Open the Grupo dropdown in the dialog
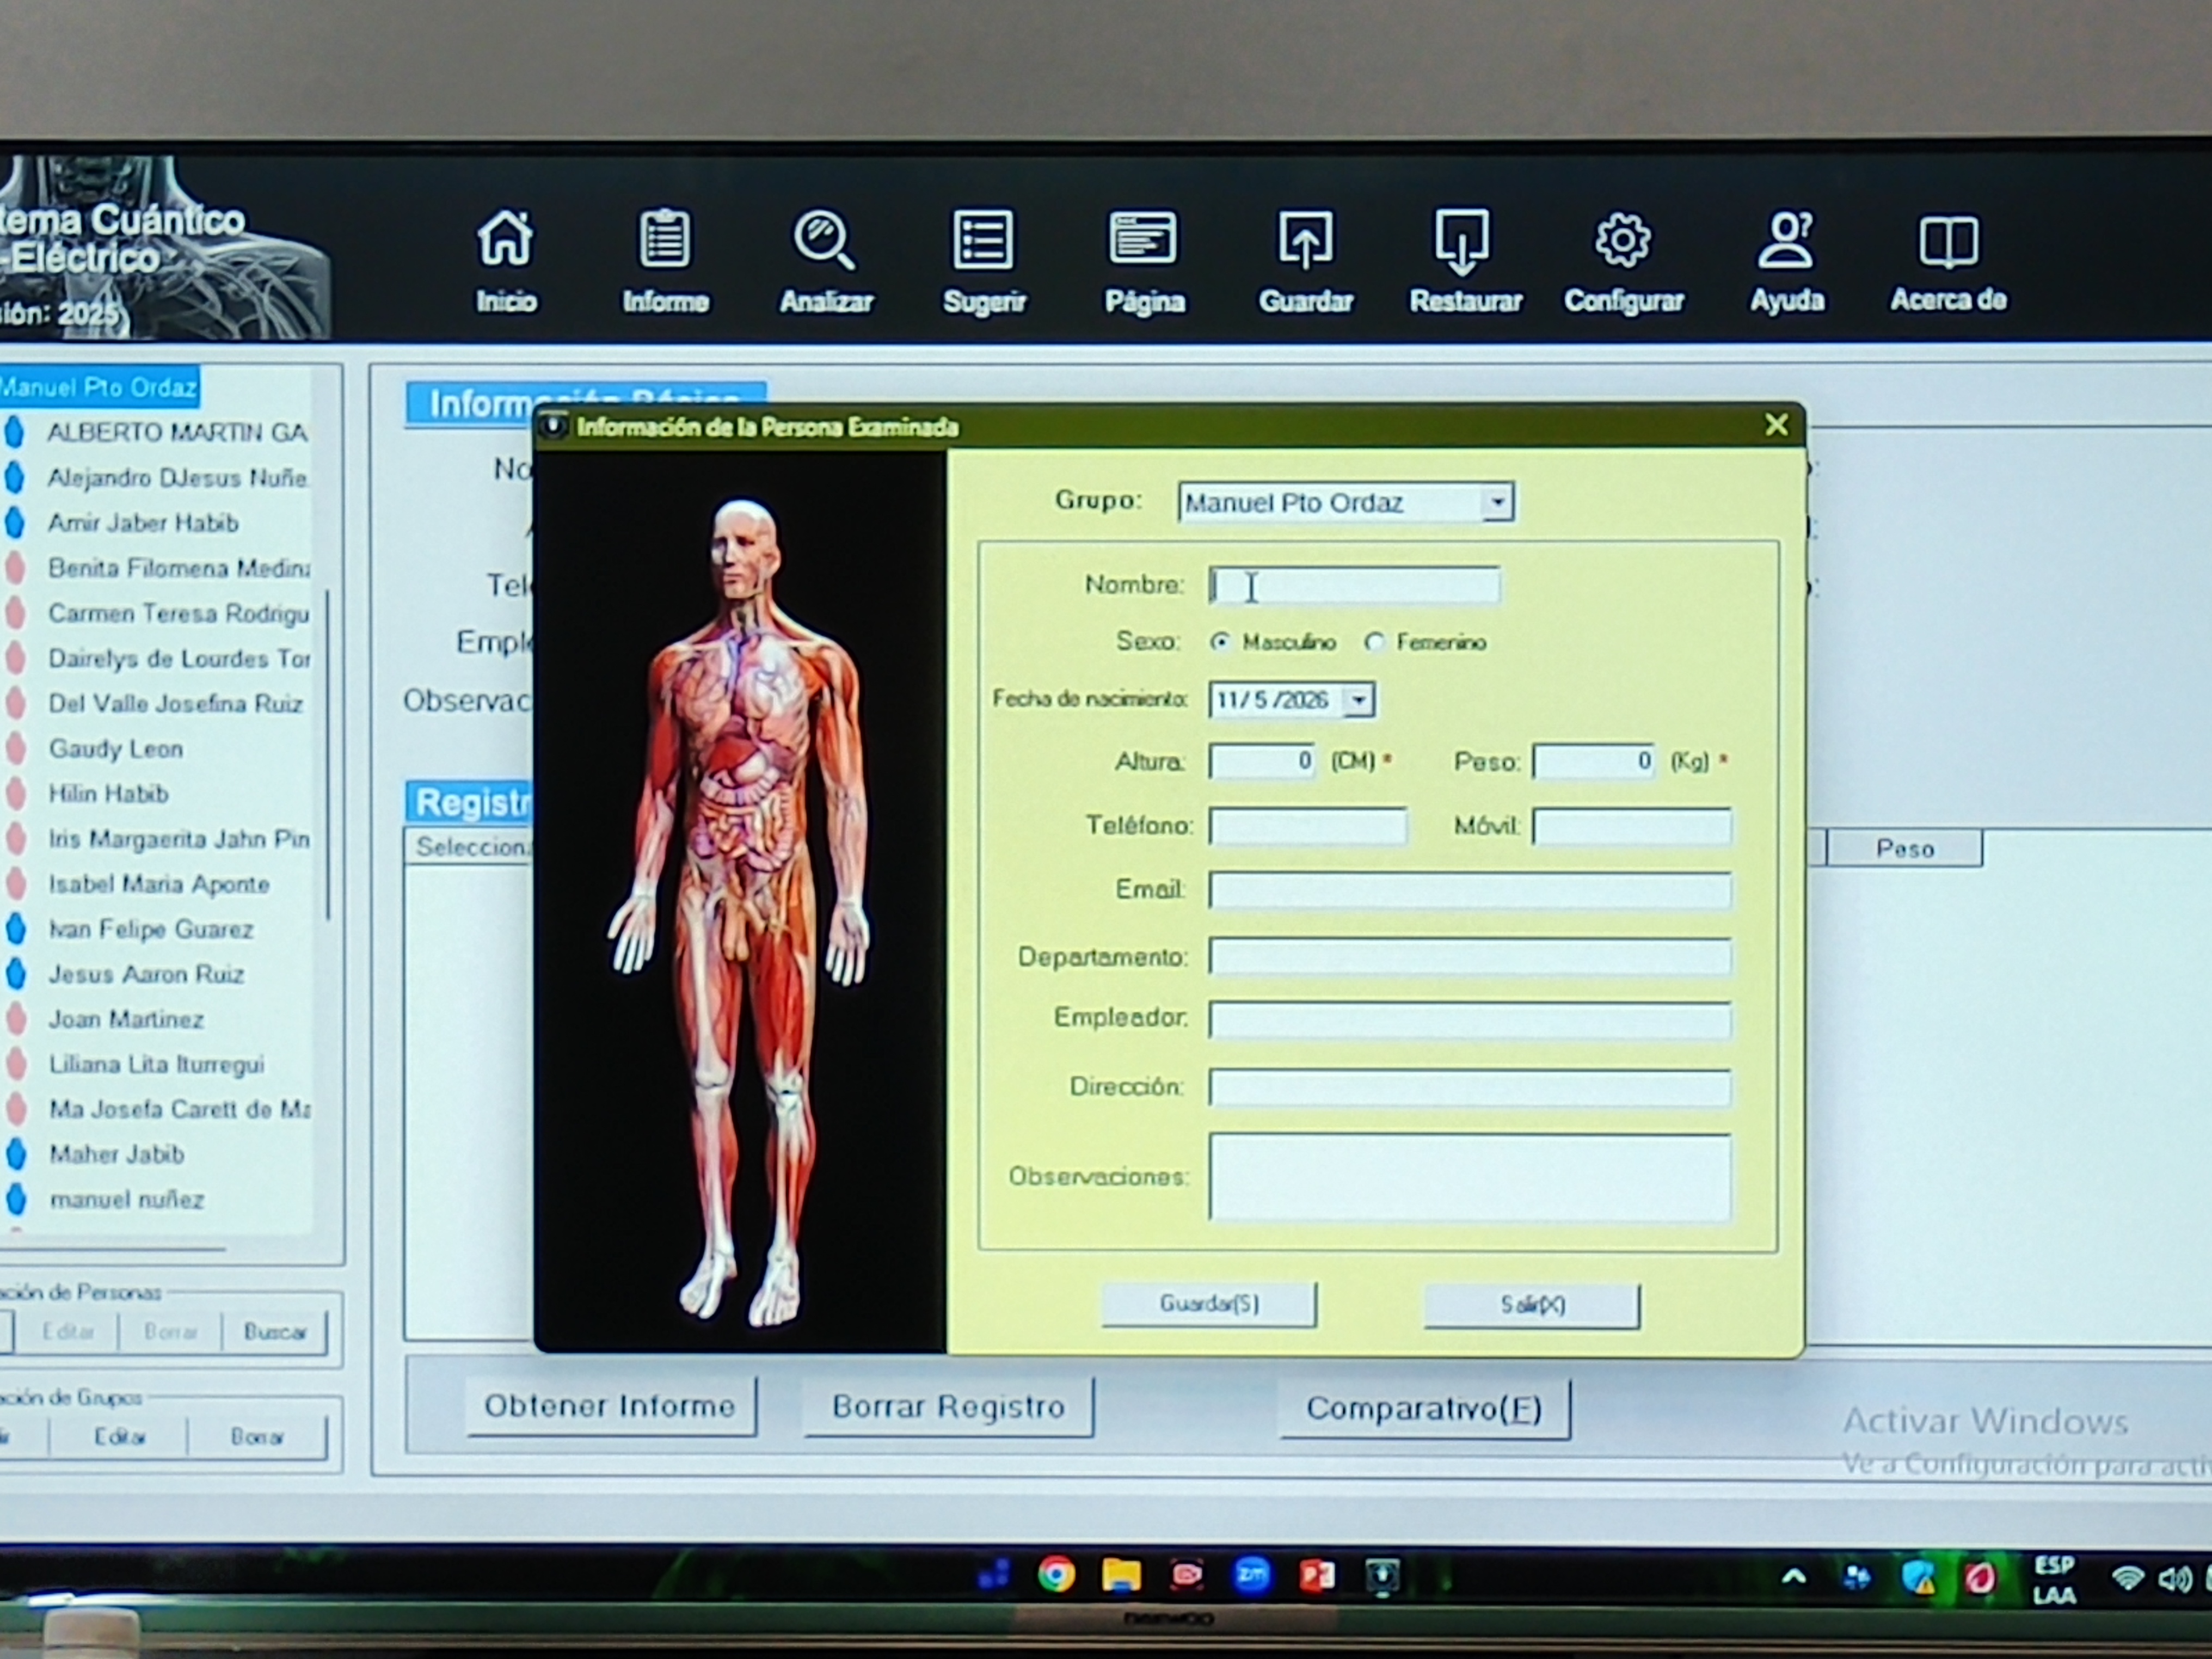 tap(1497, 502)
